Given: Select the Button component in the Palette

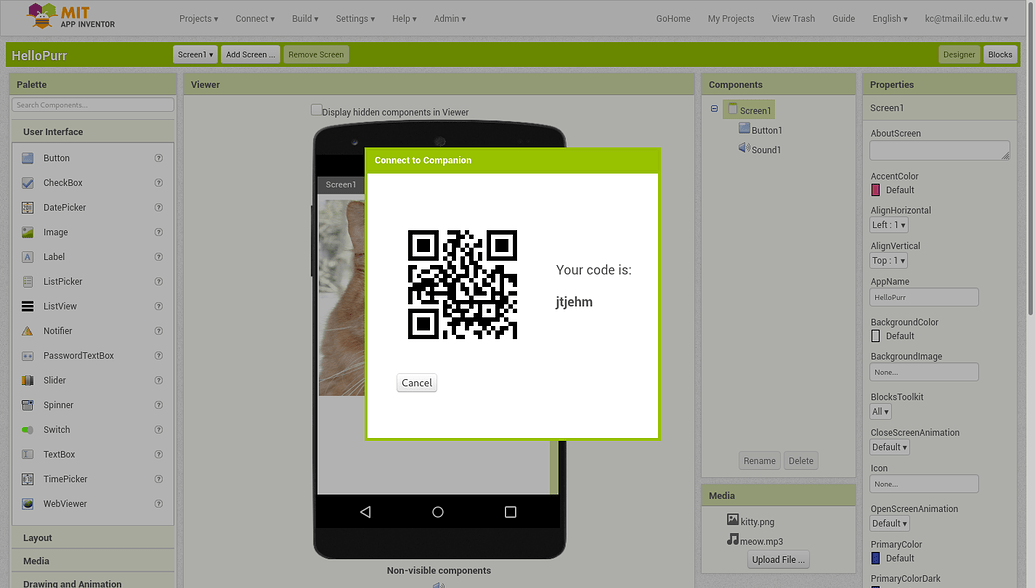Looking at the screenshot, I should [x=55, y=157].
